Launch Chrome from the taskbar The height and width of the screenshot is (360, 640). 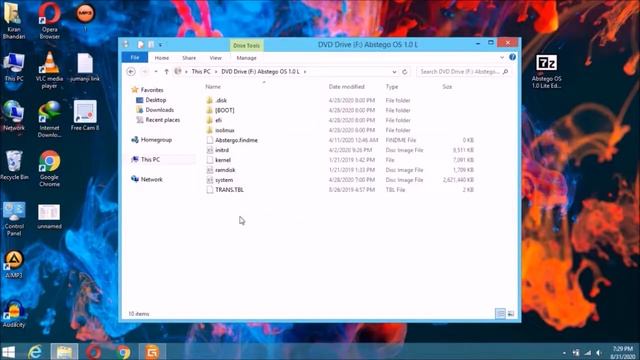(x=123, y=352)
